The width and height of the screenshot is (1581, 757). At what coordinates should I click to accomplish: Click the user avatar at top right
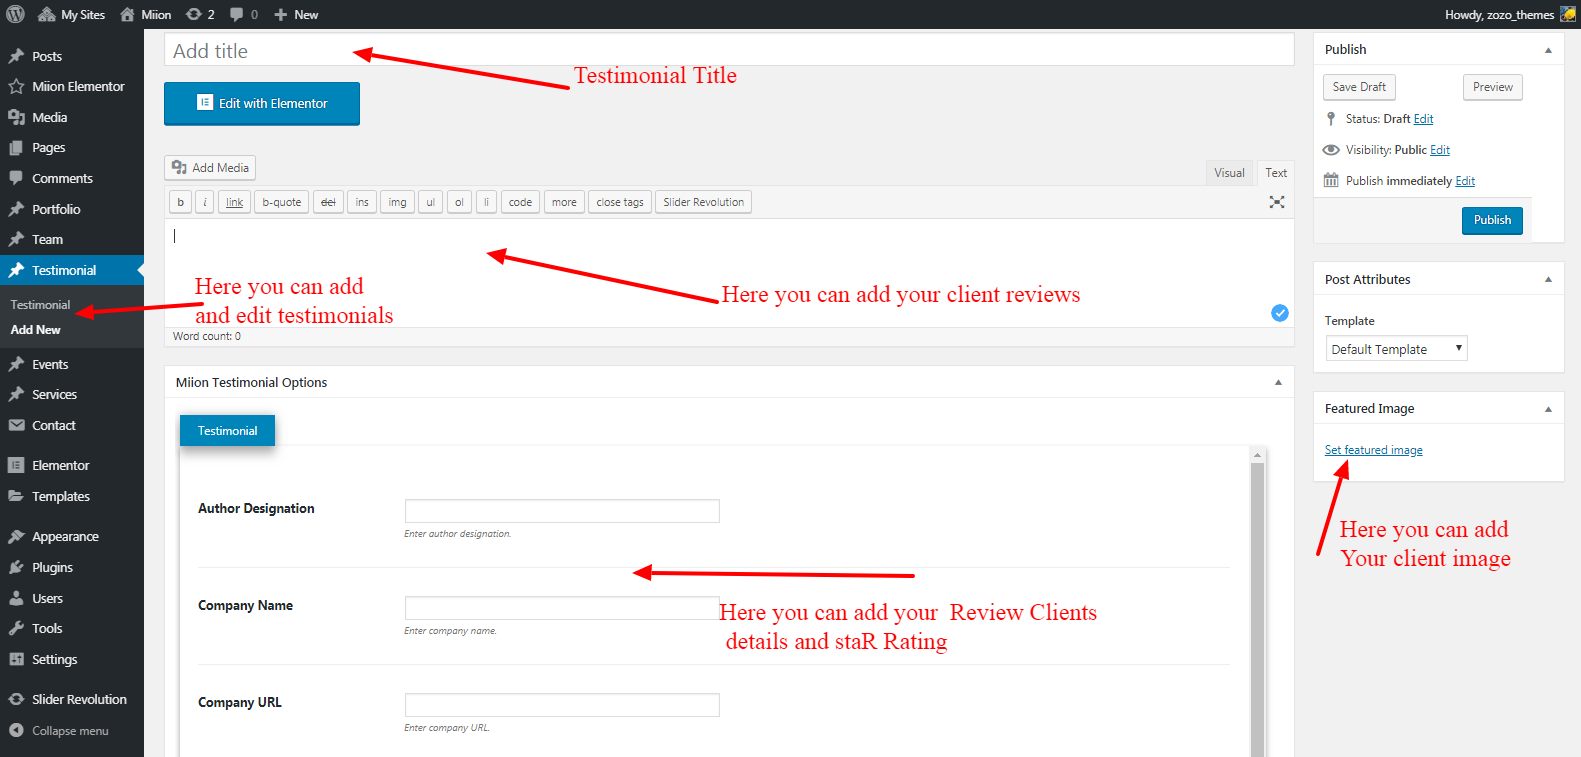point(1568,14)
